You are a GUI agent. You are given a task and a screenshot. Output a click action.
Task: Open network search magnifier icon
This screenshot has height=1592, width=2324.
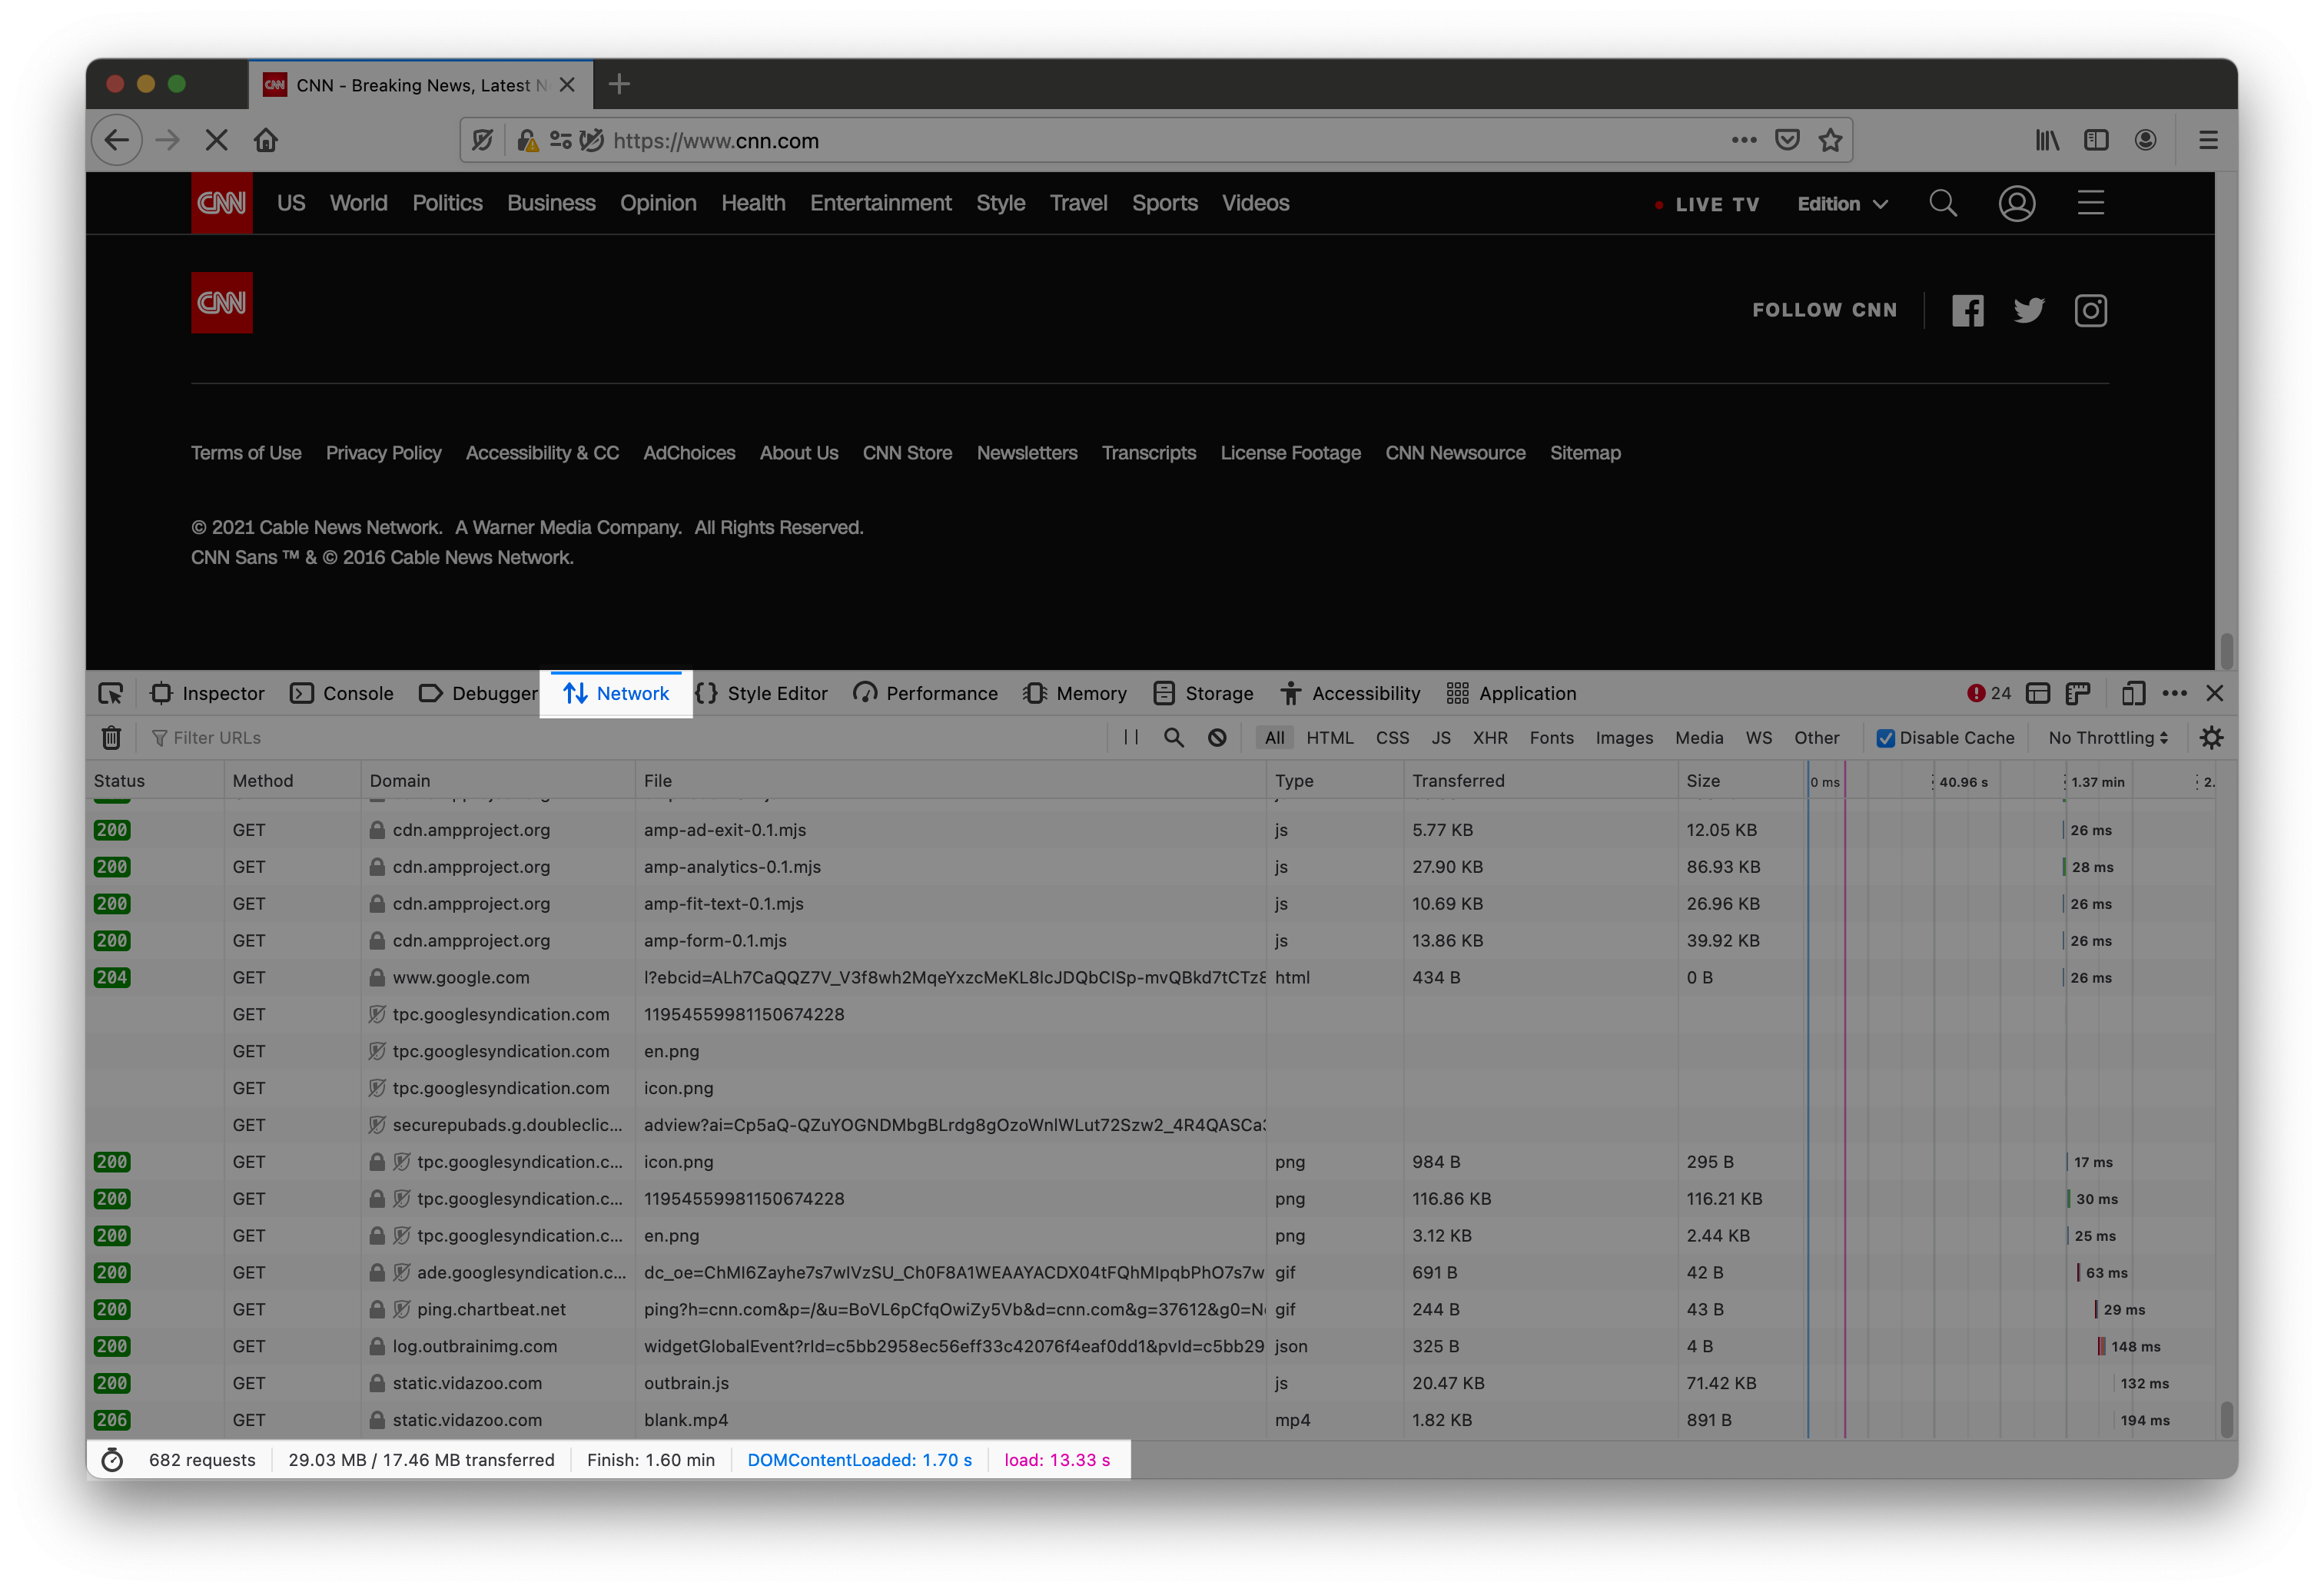tap(1173, 738)
